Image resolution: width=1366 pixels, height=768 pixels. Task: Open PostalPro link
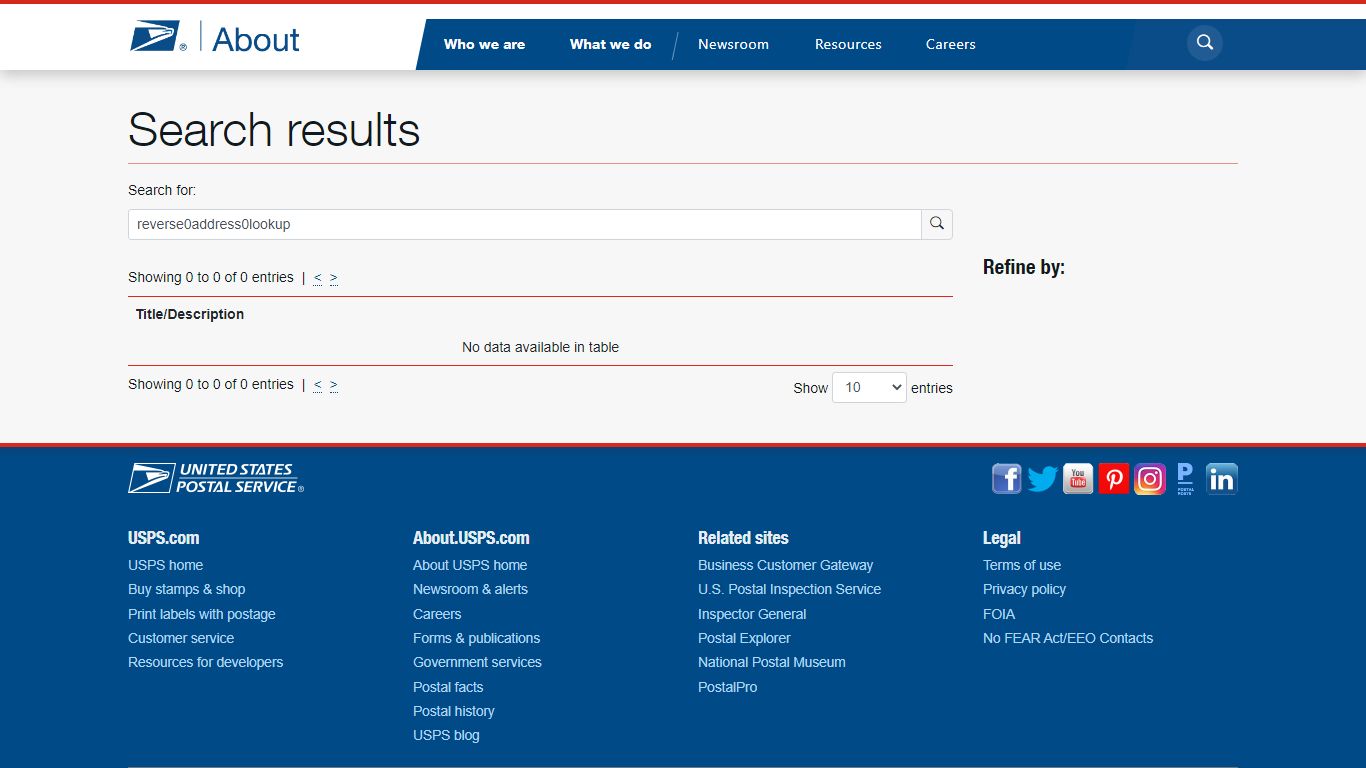pos(727,687)
